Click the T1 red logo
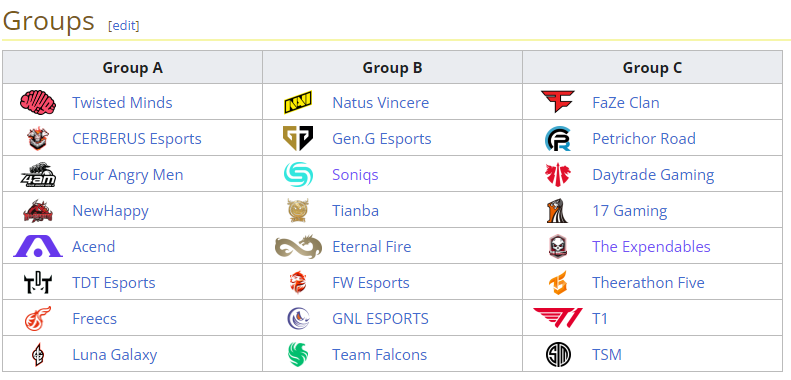The width and height of the screenshot is (791, 380). (558, 318)
